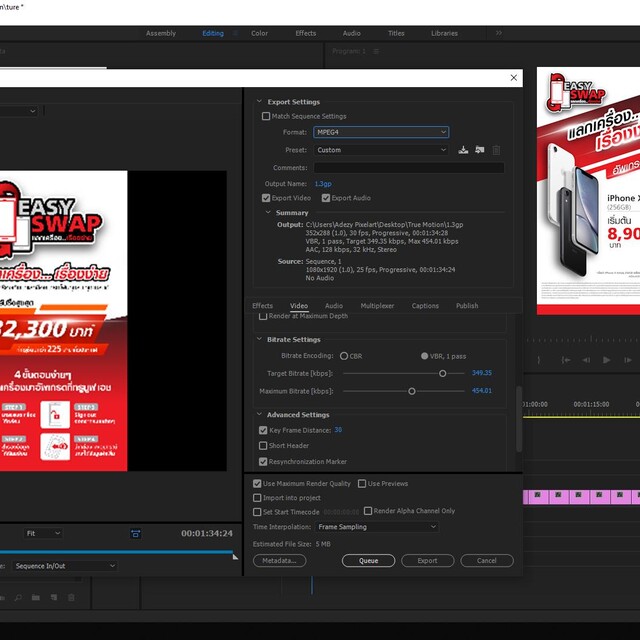Toggle Key Frame Distance checkbox
This screenshot has height=640, width=640.
[263, 430]
